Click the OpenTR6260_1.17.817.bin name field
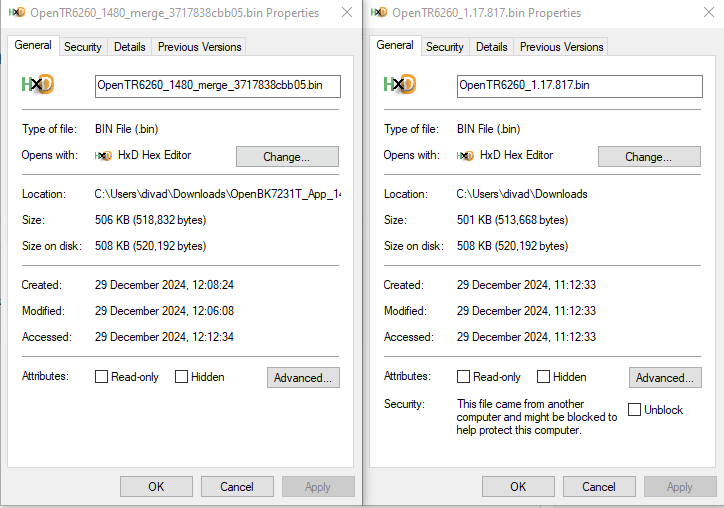Image resolution: width=724 pixels, height=508 pixels. pos(580,86)
